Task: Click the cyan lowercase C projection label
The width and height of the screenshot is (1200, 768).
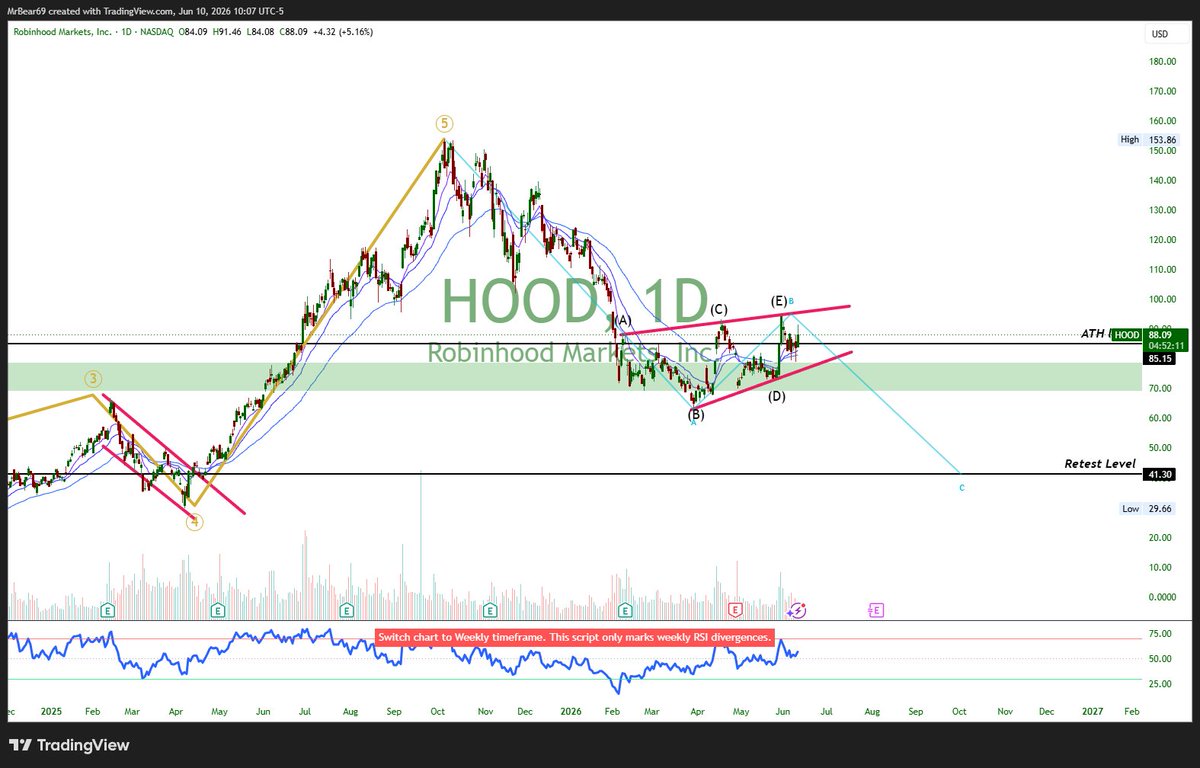Action: [962, 488]
